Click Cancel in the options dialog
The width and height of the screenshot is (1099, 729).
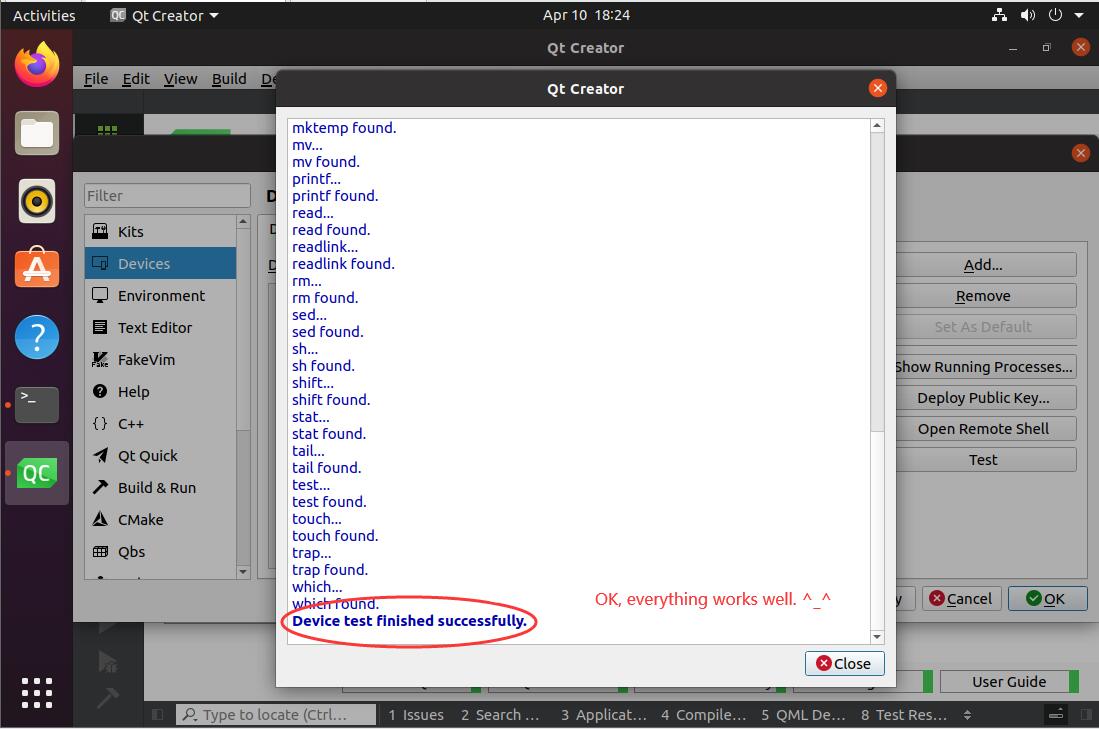[961, 599]
